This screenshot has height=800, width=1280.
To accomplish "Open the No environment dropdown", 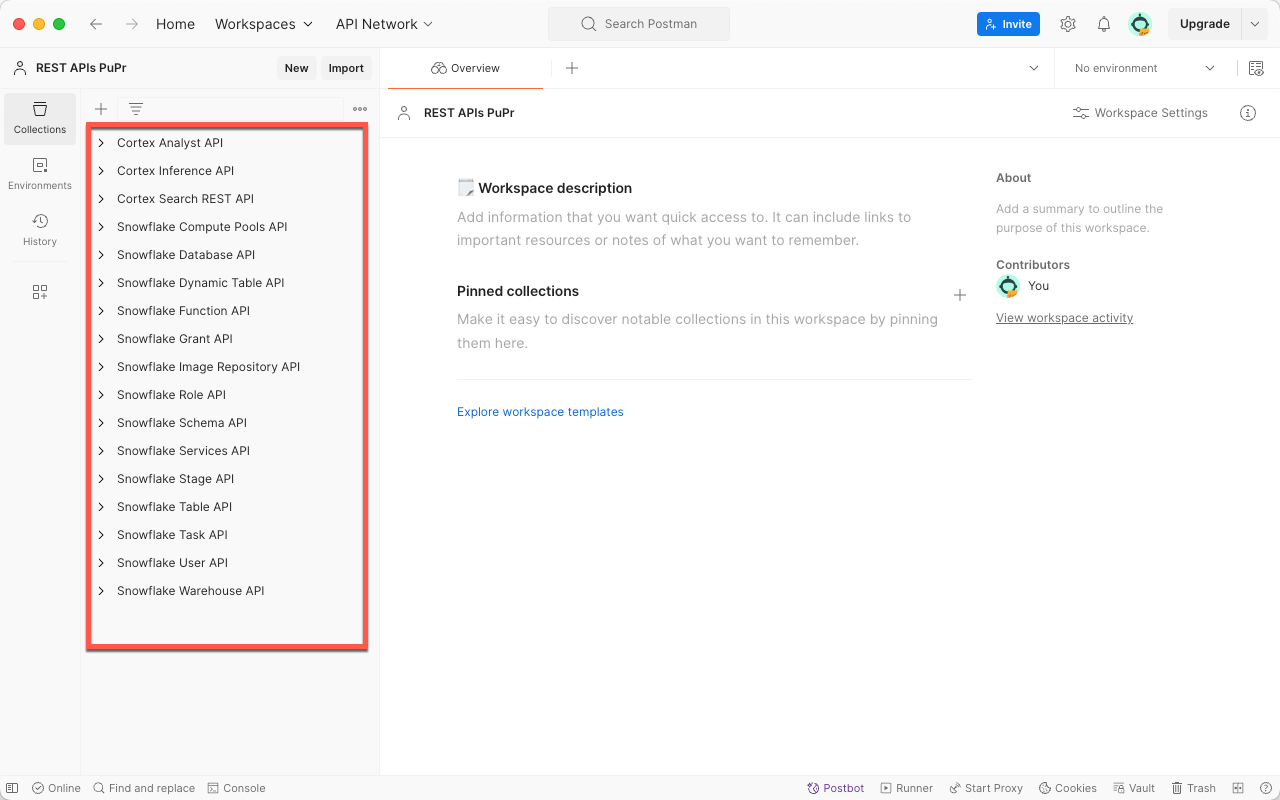I will point(1144,68).
